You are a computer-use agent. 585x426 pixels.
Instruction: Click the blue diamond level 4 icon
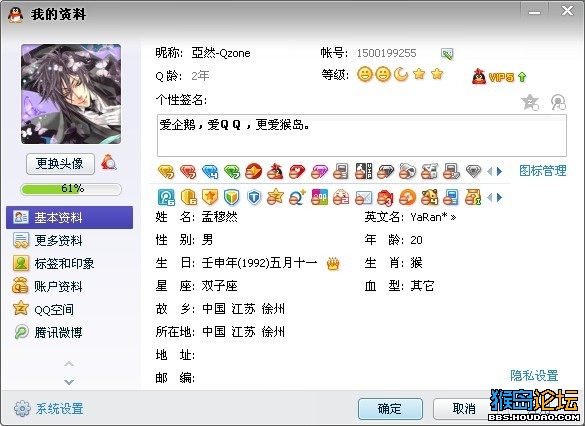pos(210,172)
